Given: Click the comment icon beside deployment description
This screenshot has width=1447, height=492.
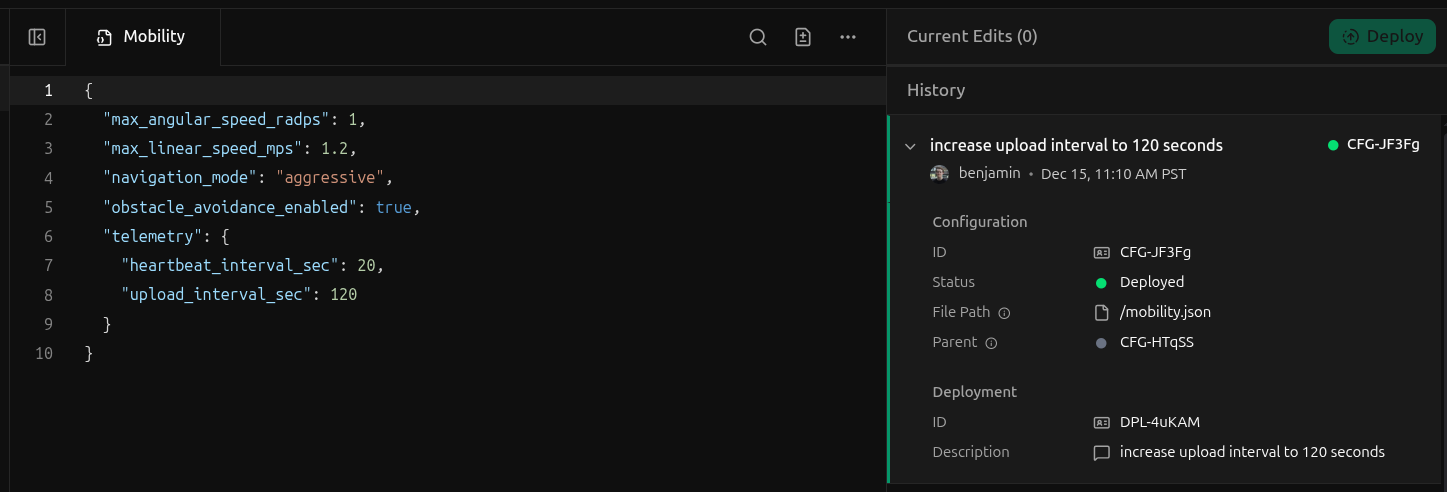Looking at the screenshot, I should (x=1102, y=452).
